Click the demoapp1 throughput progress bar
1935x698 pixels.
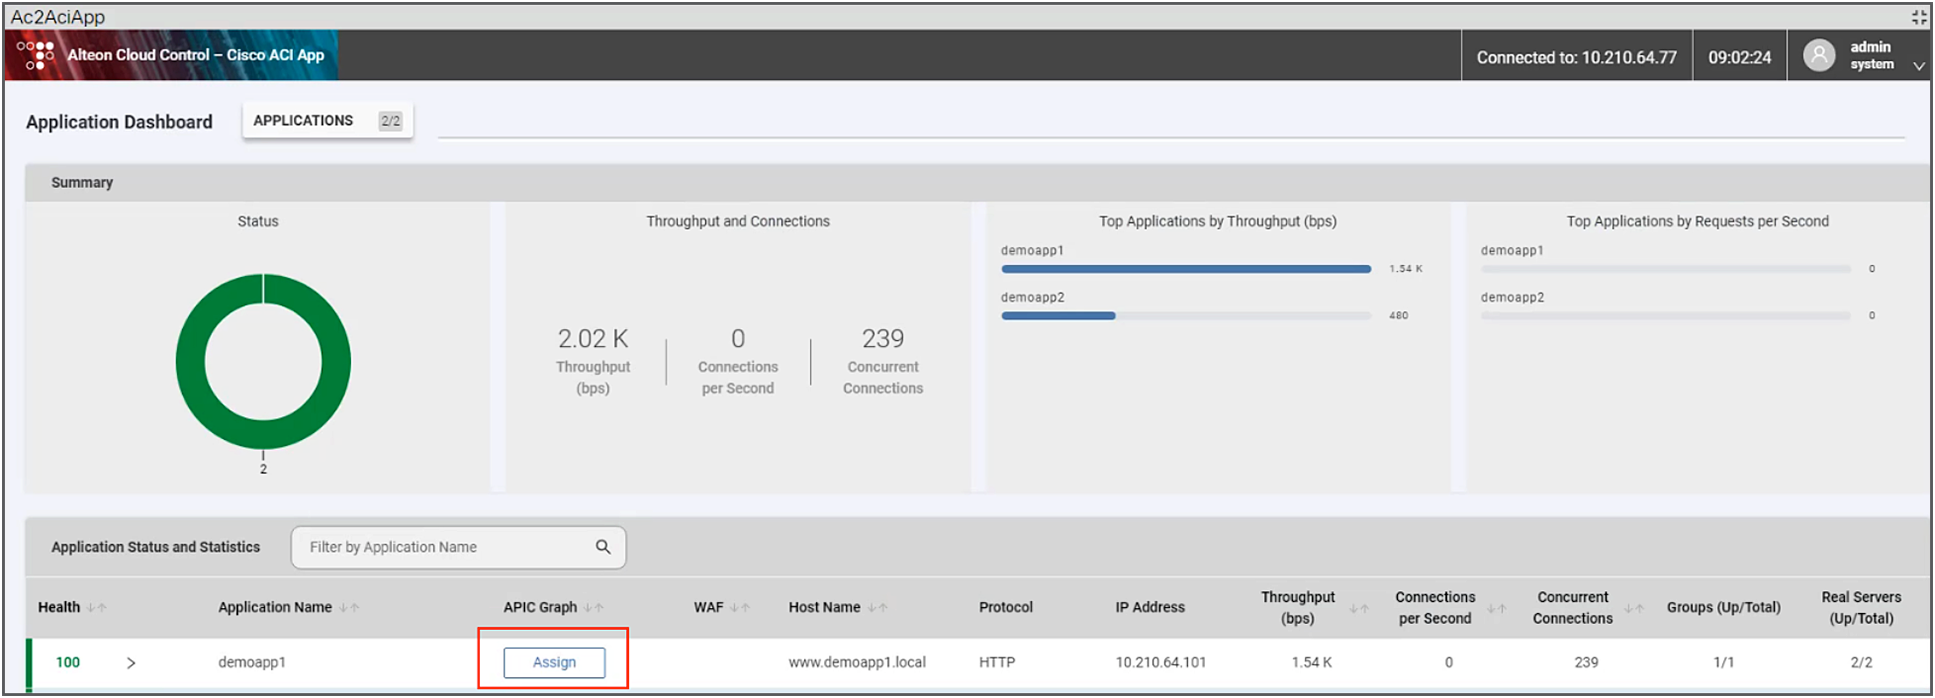click(x=1186, y=269)
